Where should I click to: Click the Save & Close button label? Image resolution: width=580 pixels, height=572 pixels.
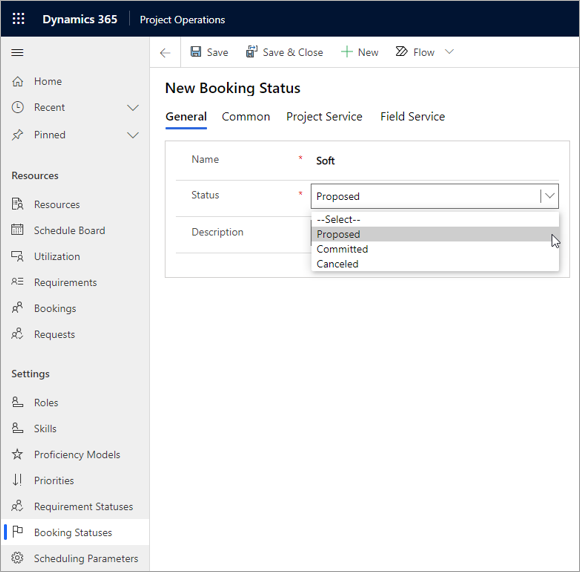click(x=293, y=53)
